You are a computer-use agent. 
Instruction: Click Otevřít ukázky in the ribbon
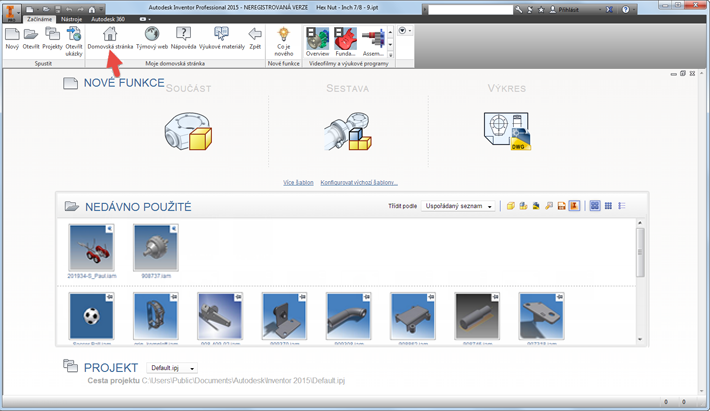[74, 41]
